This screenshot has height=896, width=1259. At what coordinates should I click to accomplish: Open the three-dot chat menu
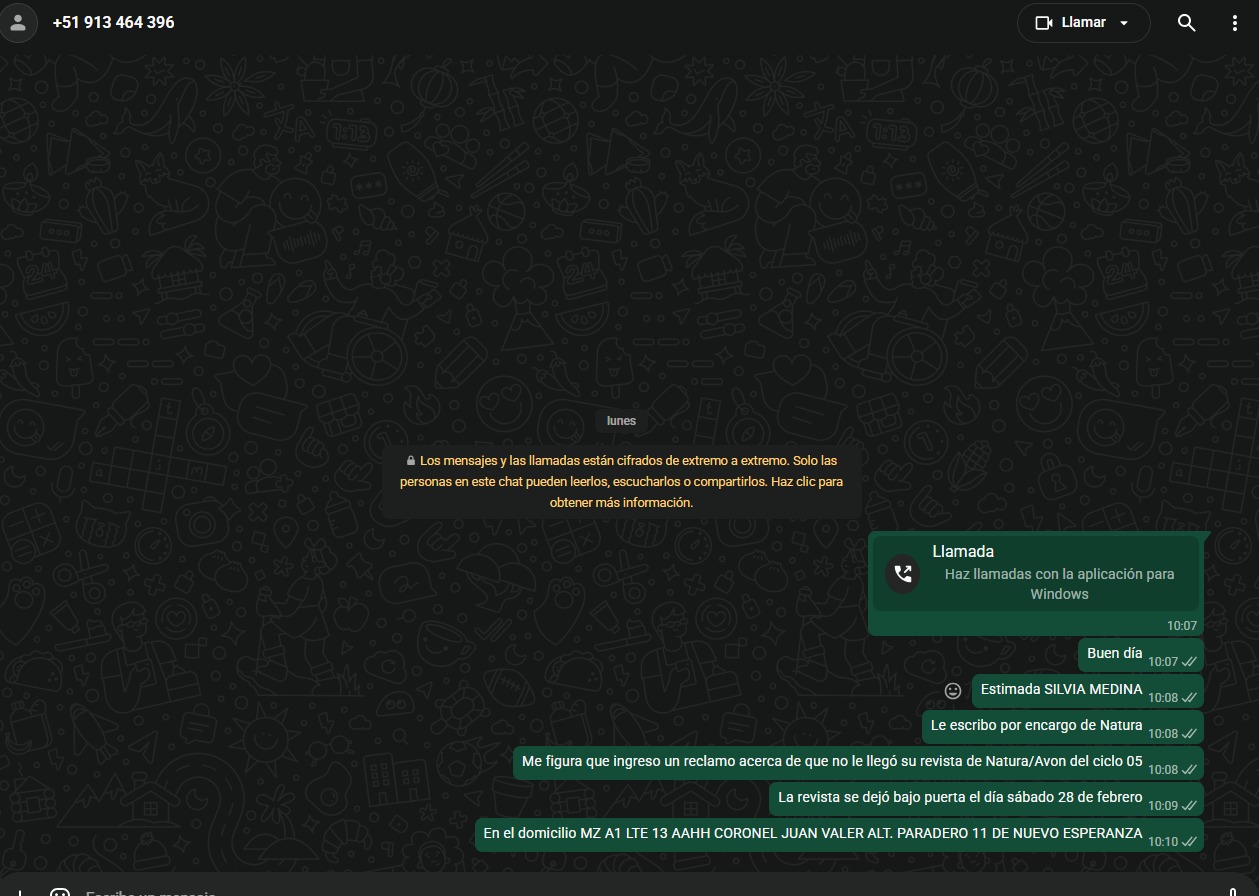pyautogui.click(x=1235, y=23)
